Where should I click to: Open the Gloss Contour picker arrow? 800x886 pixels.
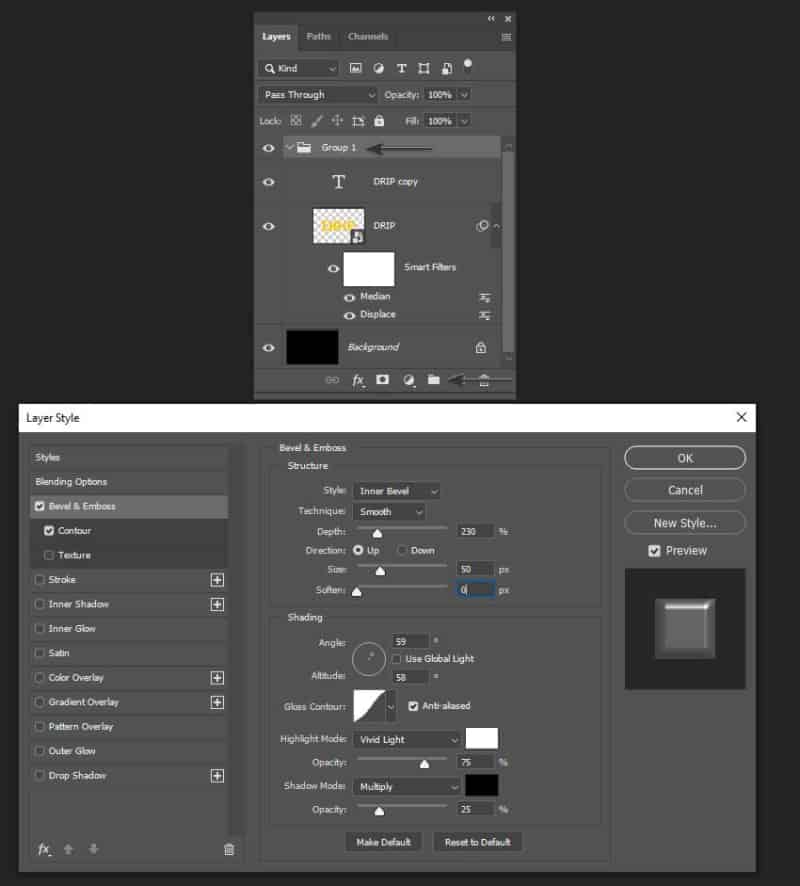pos(390,707)
